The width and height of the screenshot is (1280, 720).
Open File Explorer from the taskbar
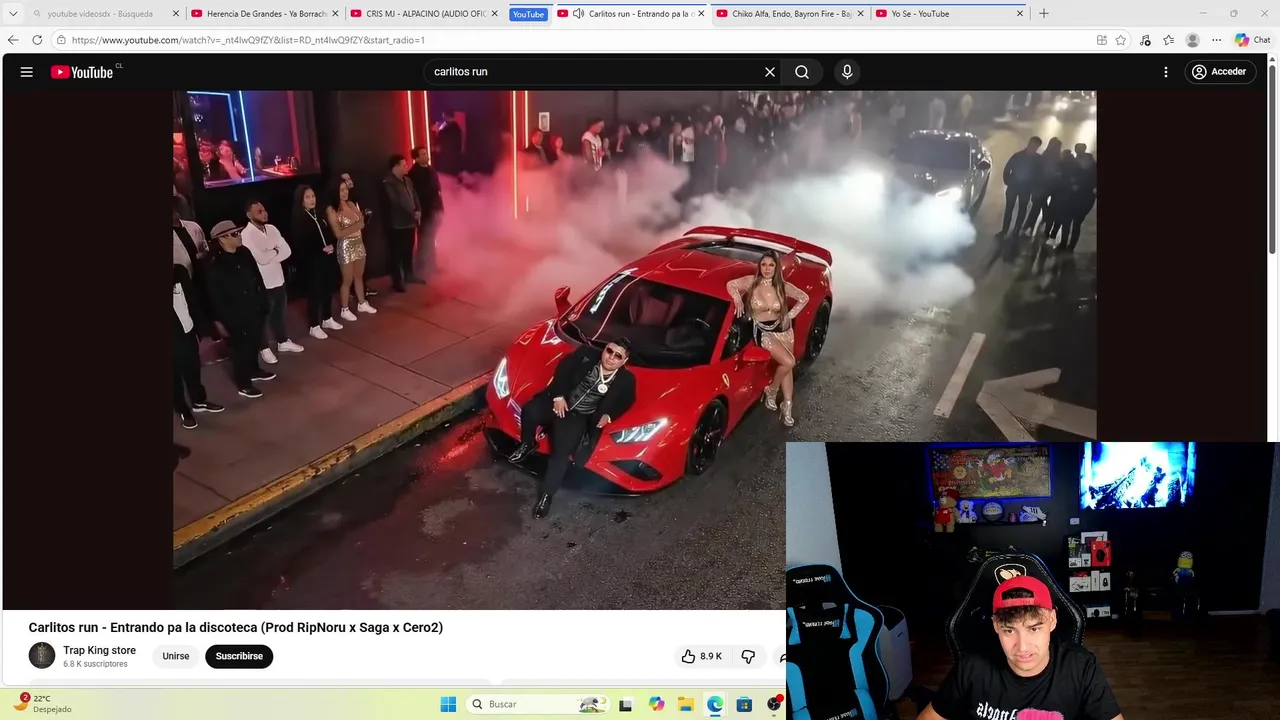(686, 704)
